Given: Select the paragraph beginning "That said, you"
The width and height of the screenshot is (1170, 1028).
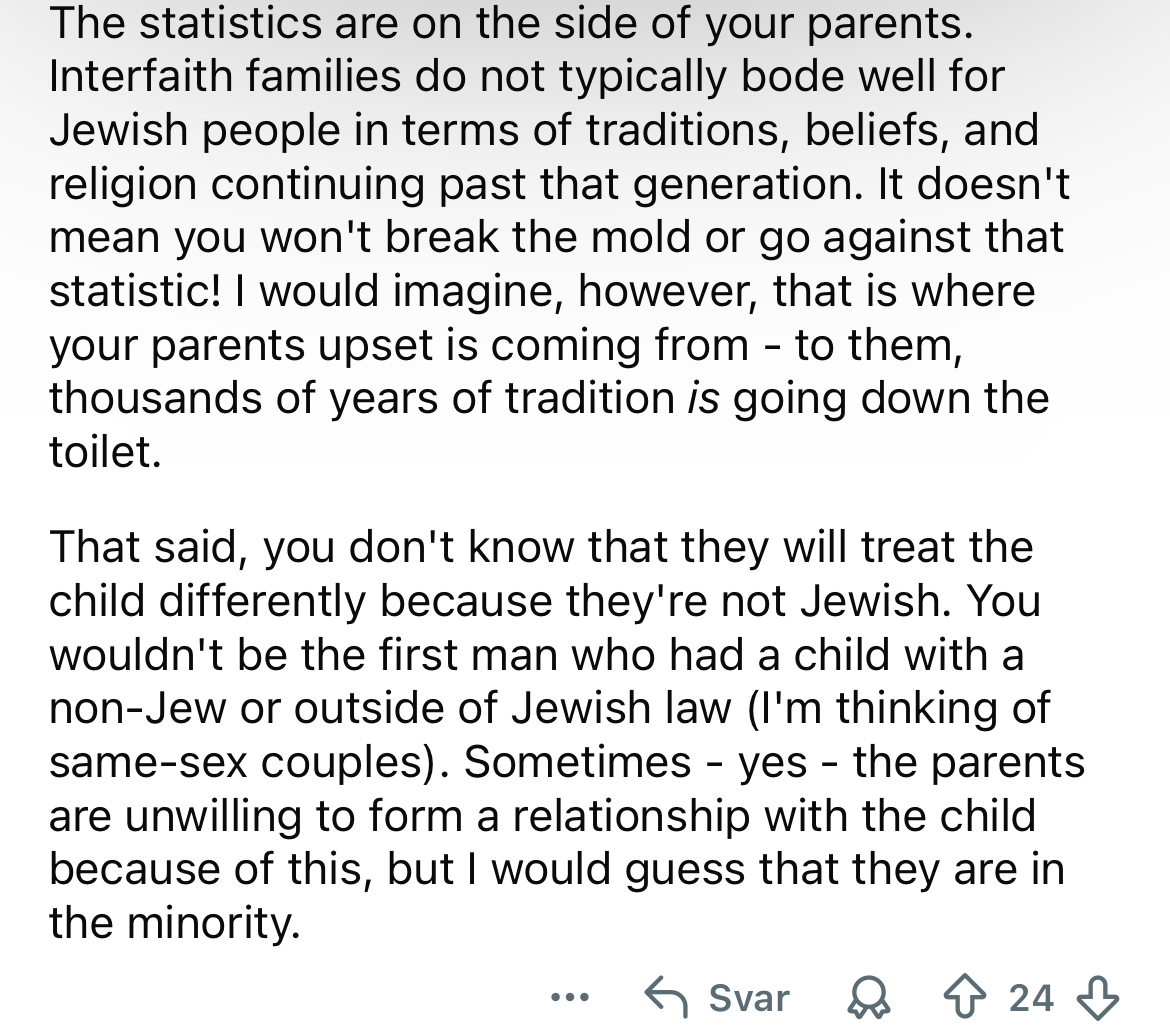Looking at the screenshot, I should click(x=567, y=734).
